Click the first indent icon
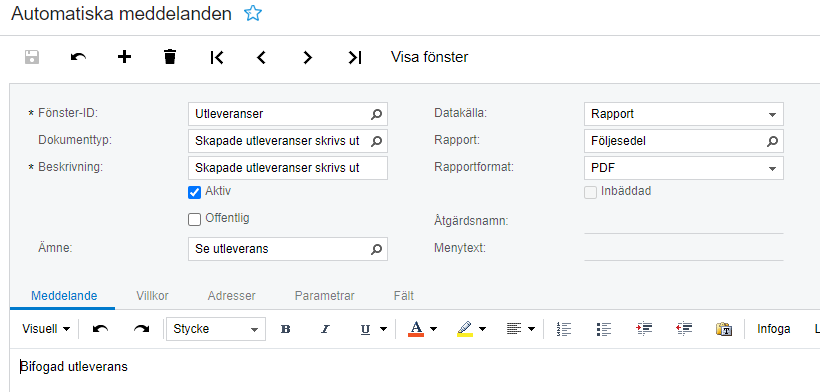 pos(644,329)
